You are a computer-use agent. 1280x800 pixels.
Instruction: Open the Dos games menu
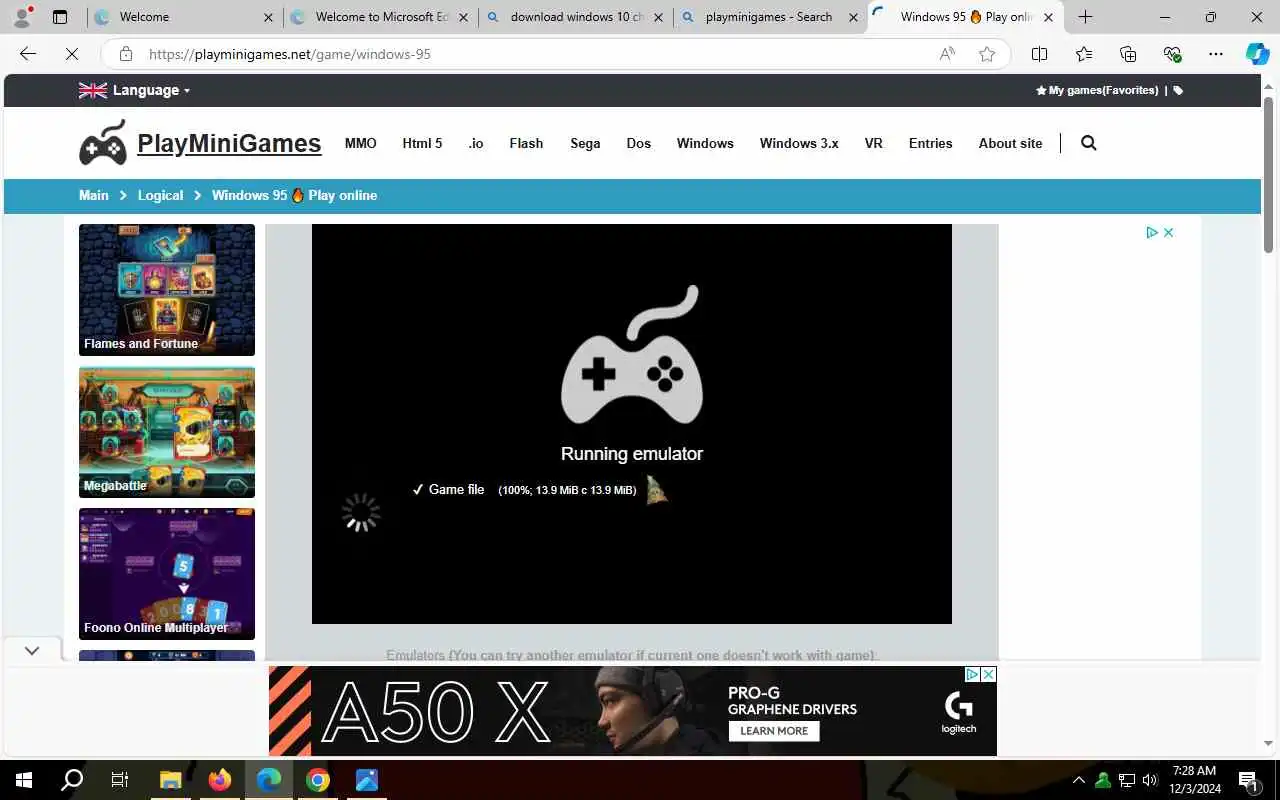coord(639,143)
